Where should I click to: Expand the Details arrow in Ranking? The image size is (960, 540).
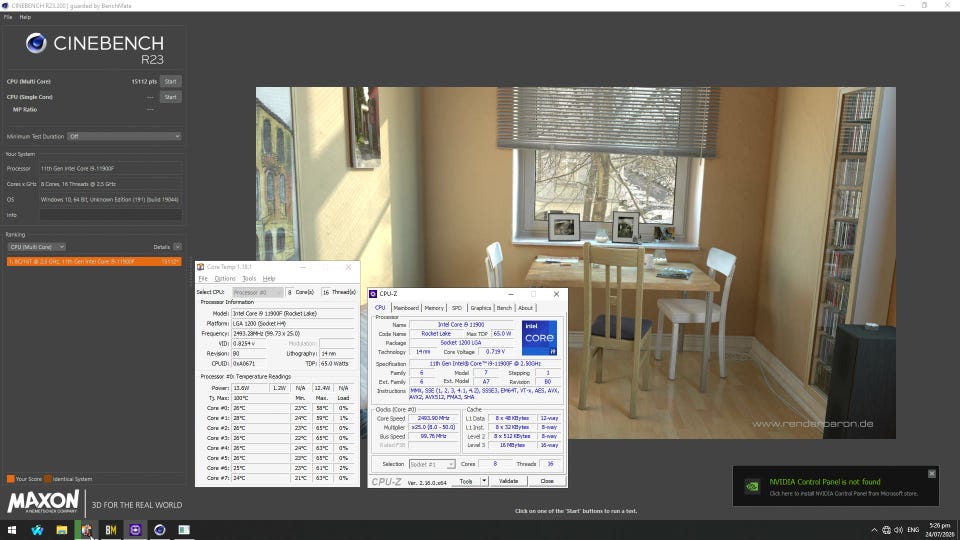(178, 247)
